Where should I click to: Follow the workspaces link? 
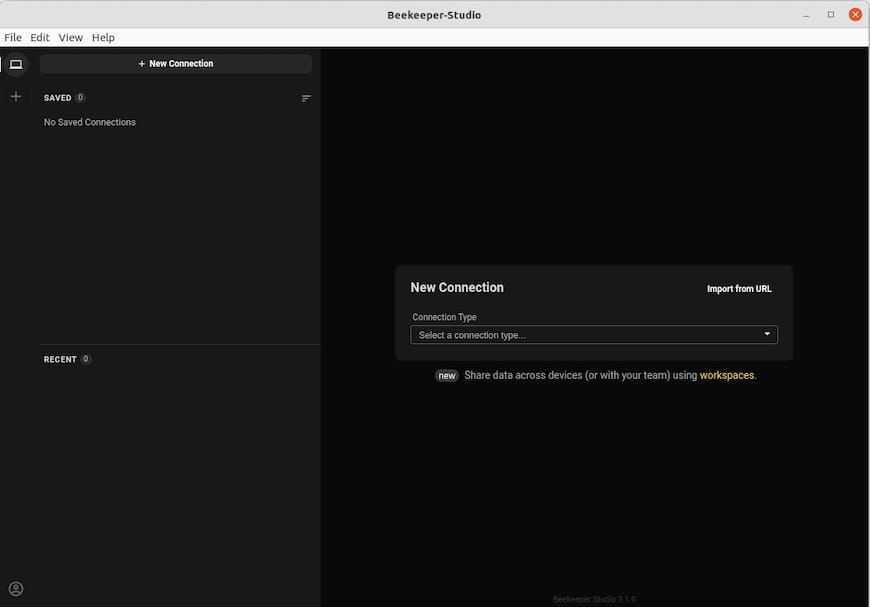(726, 375)
